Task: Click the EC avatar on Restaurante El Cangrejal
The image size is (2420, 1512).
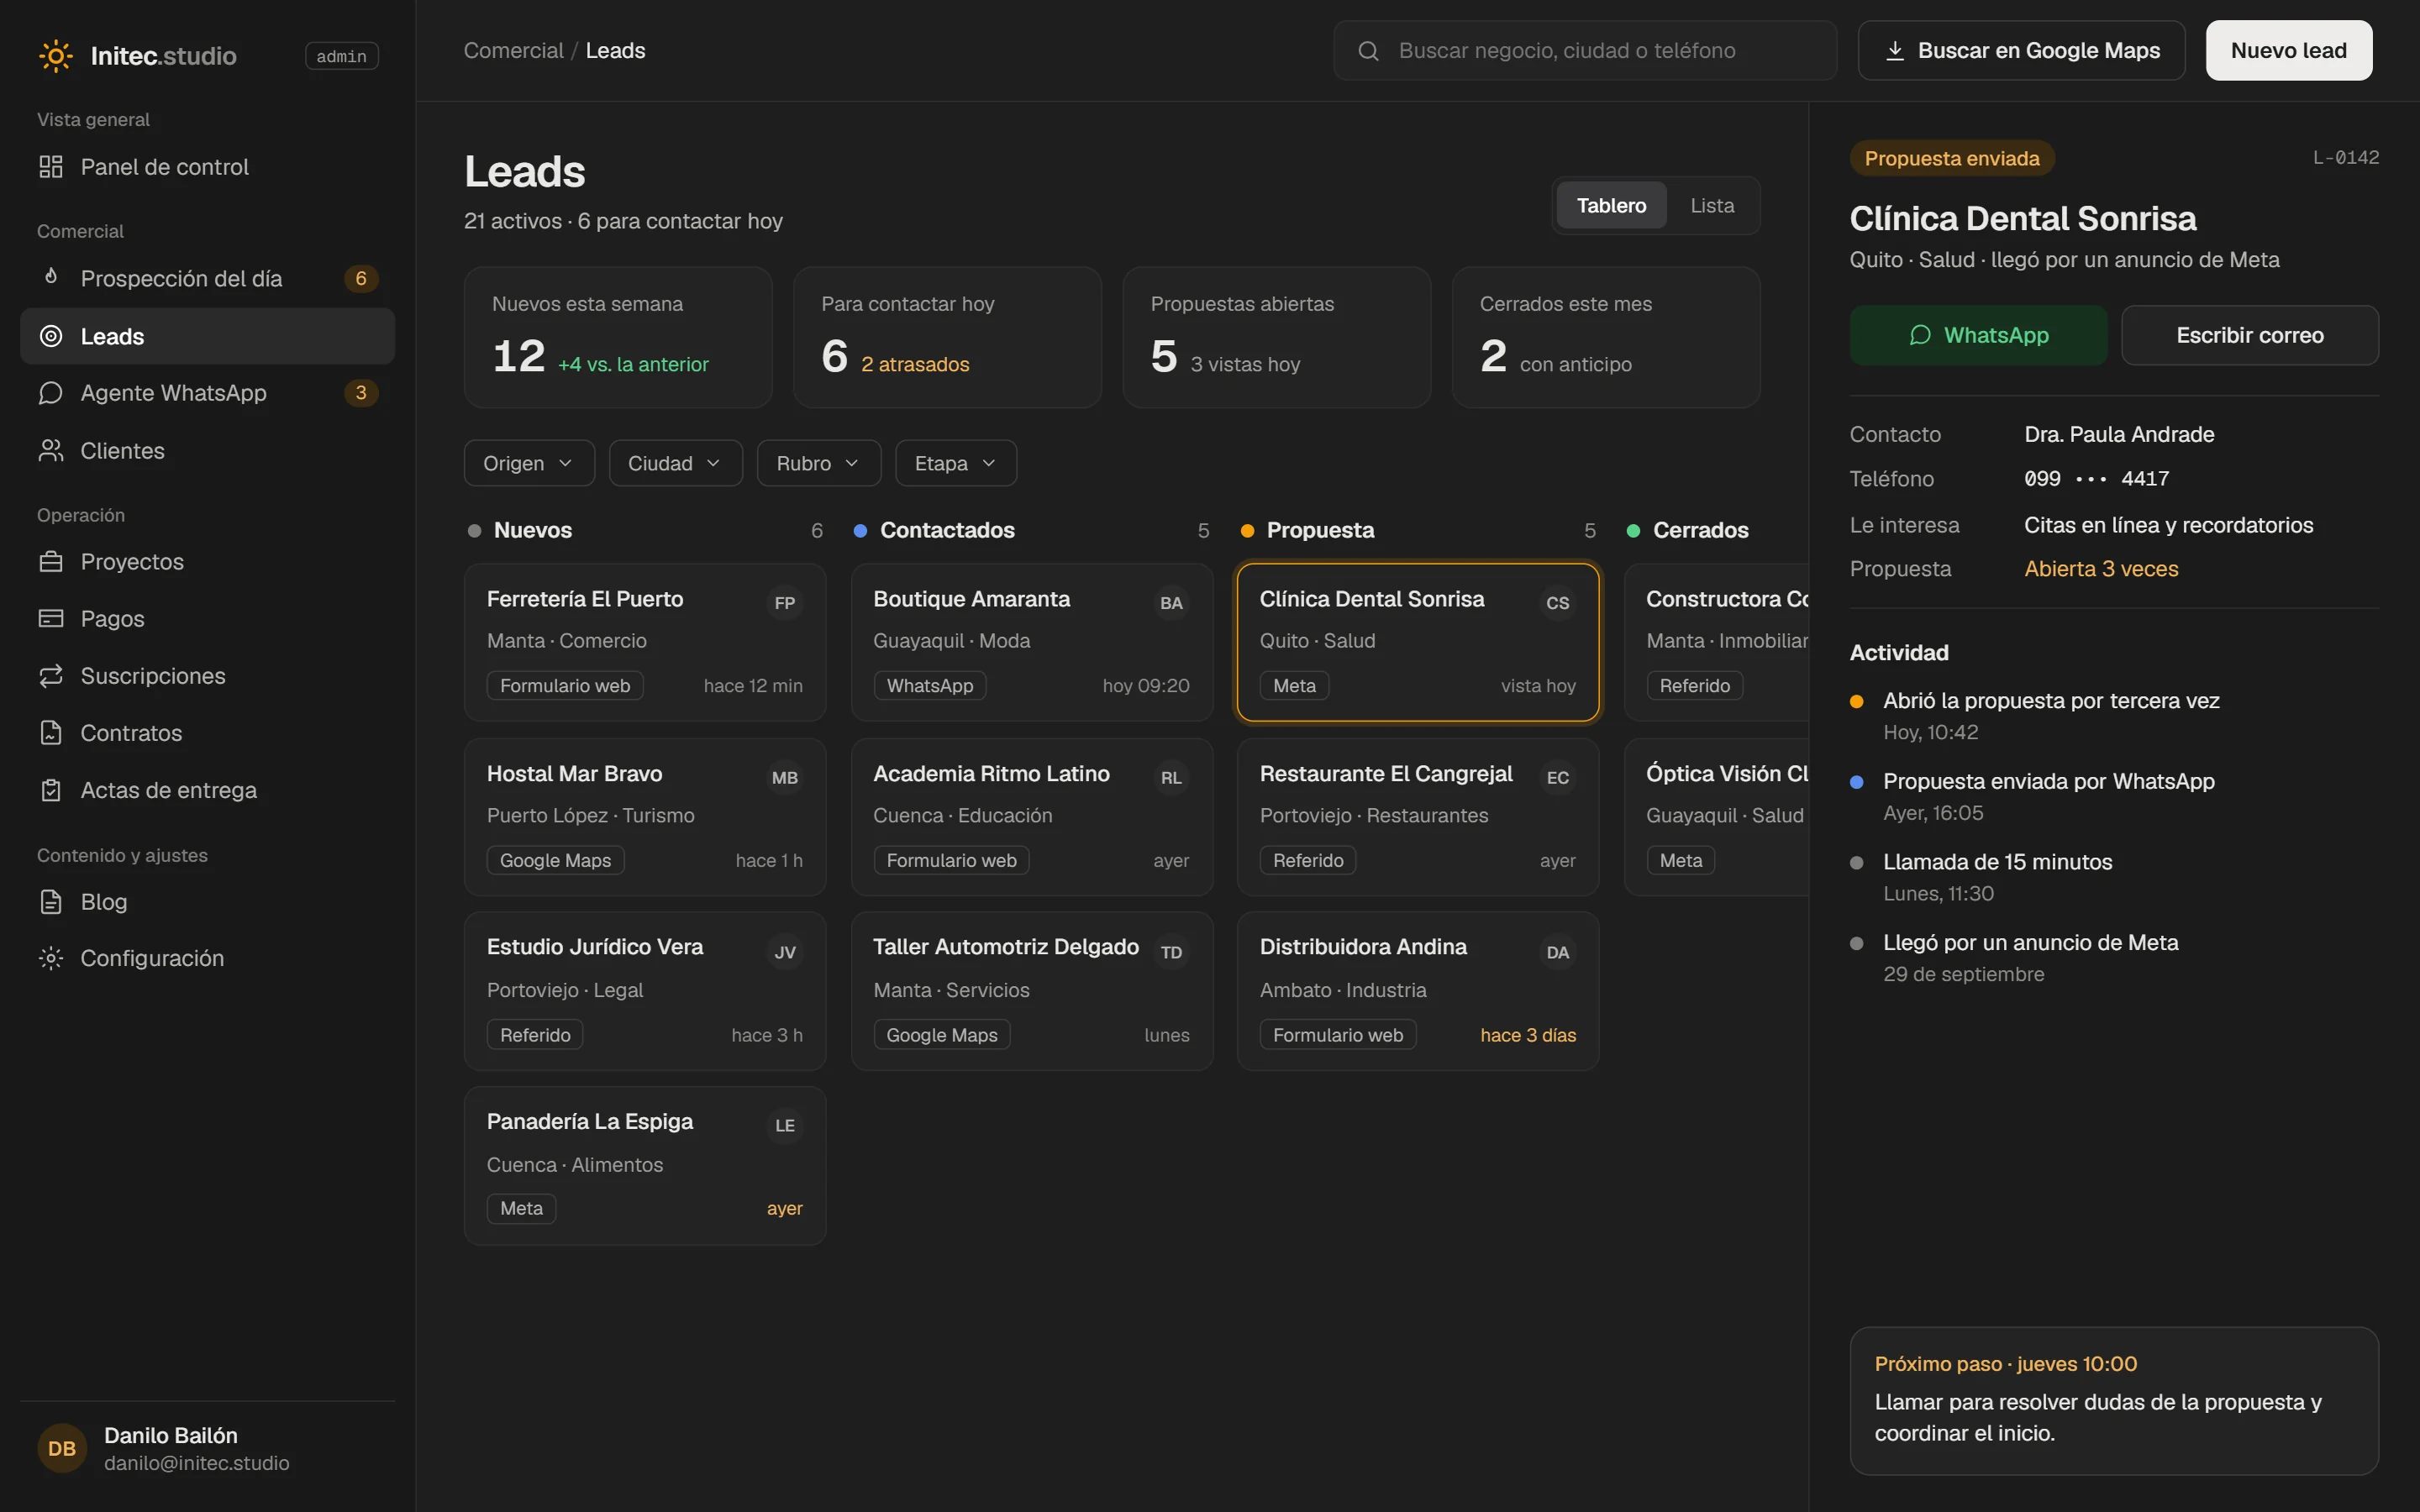Action: pos(1558,778)
